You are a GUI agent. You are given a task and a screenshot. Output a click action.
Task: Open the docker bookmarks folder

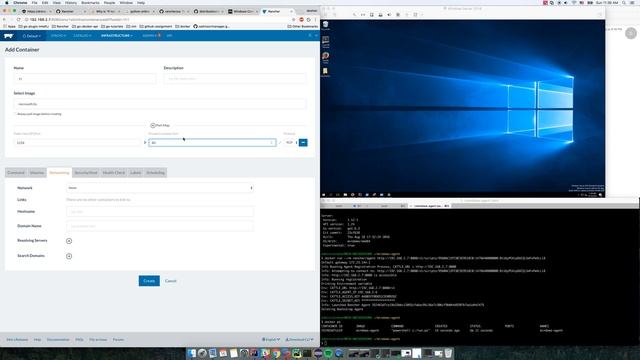coord(183,27)
